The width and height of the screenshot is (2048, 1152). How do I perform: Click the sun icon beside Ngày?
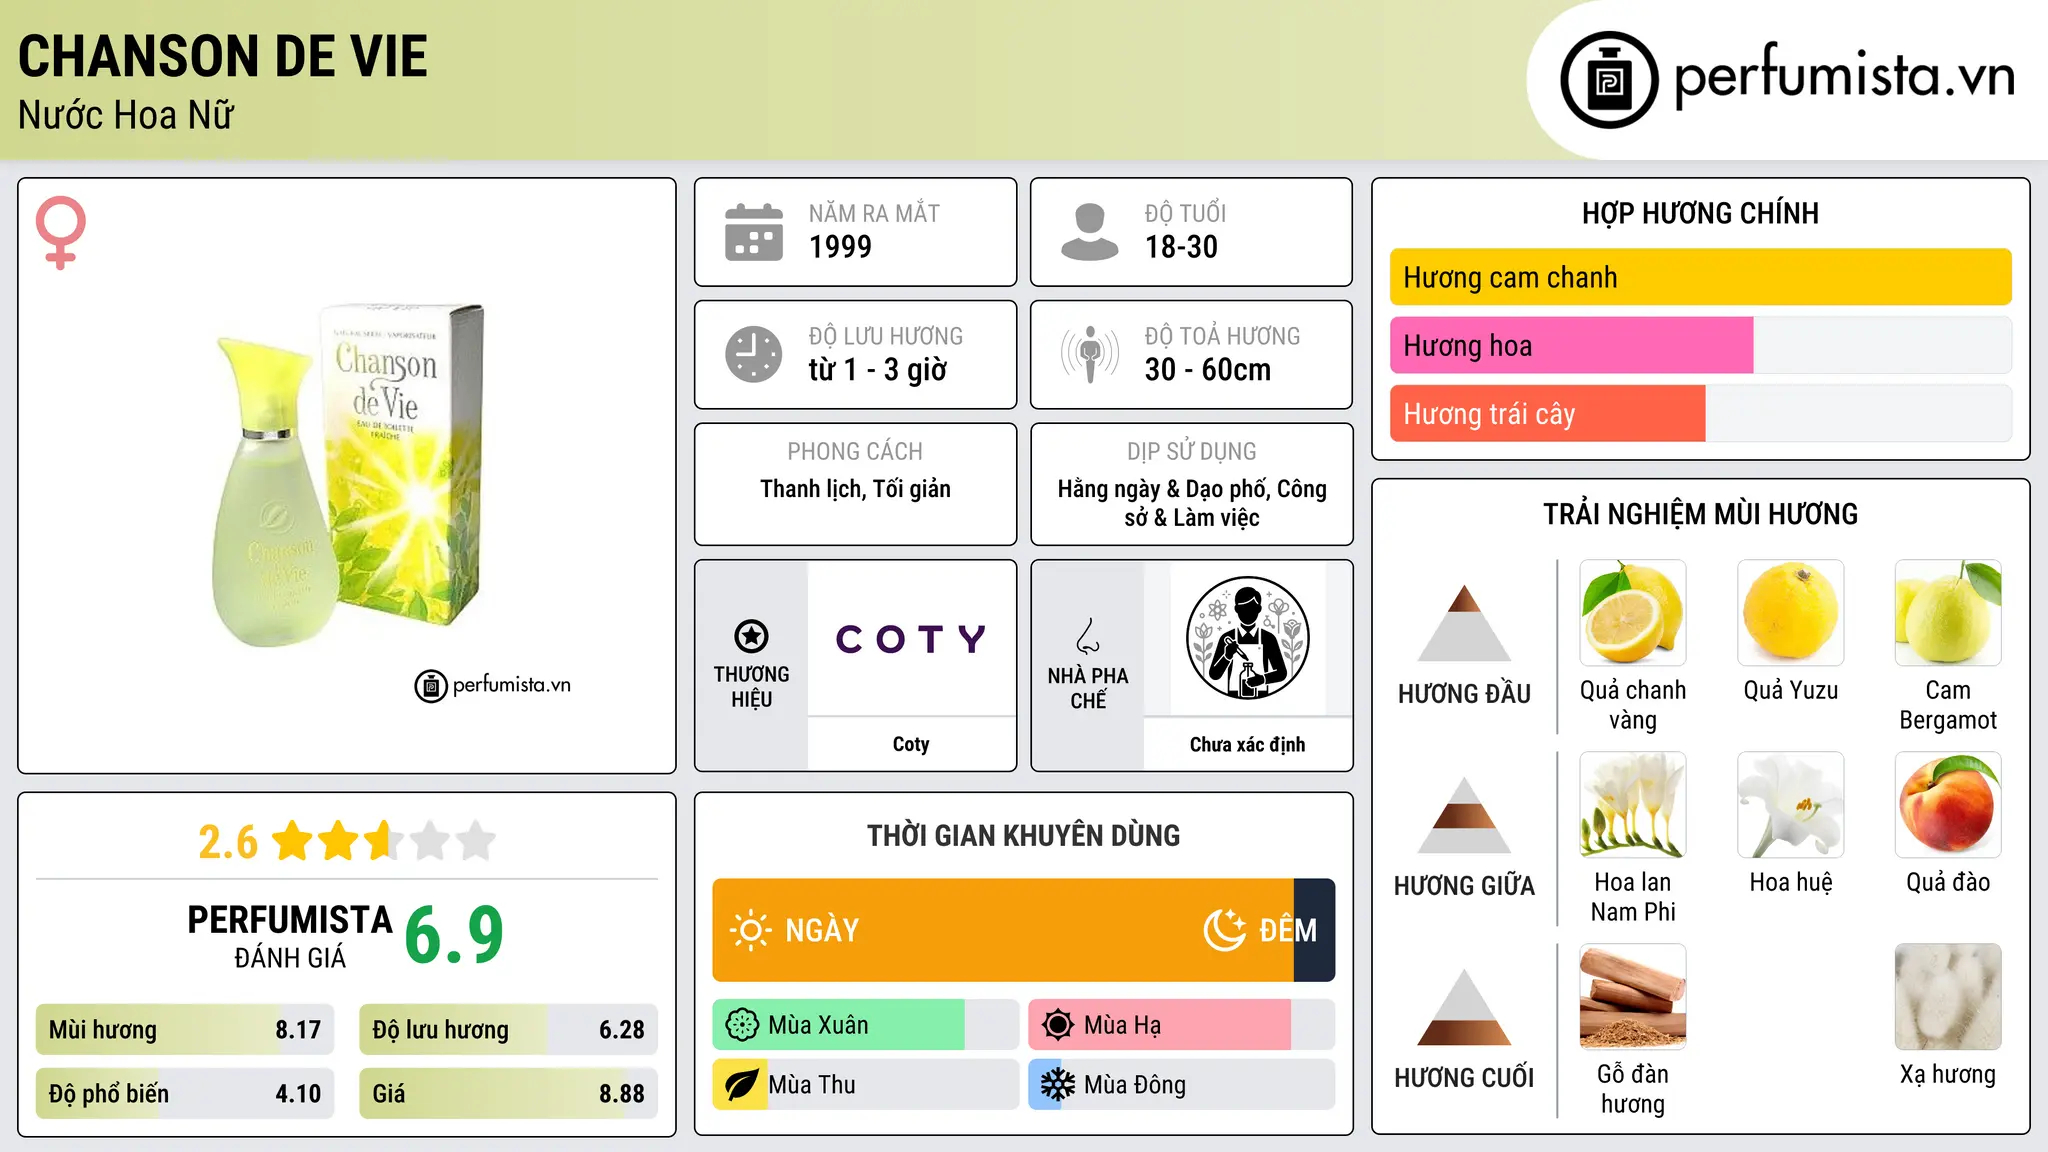[751, 930]
